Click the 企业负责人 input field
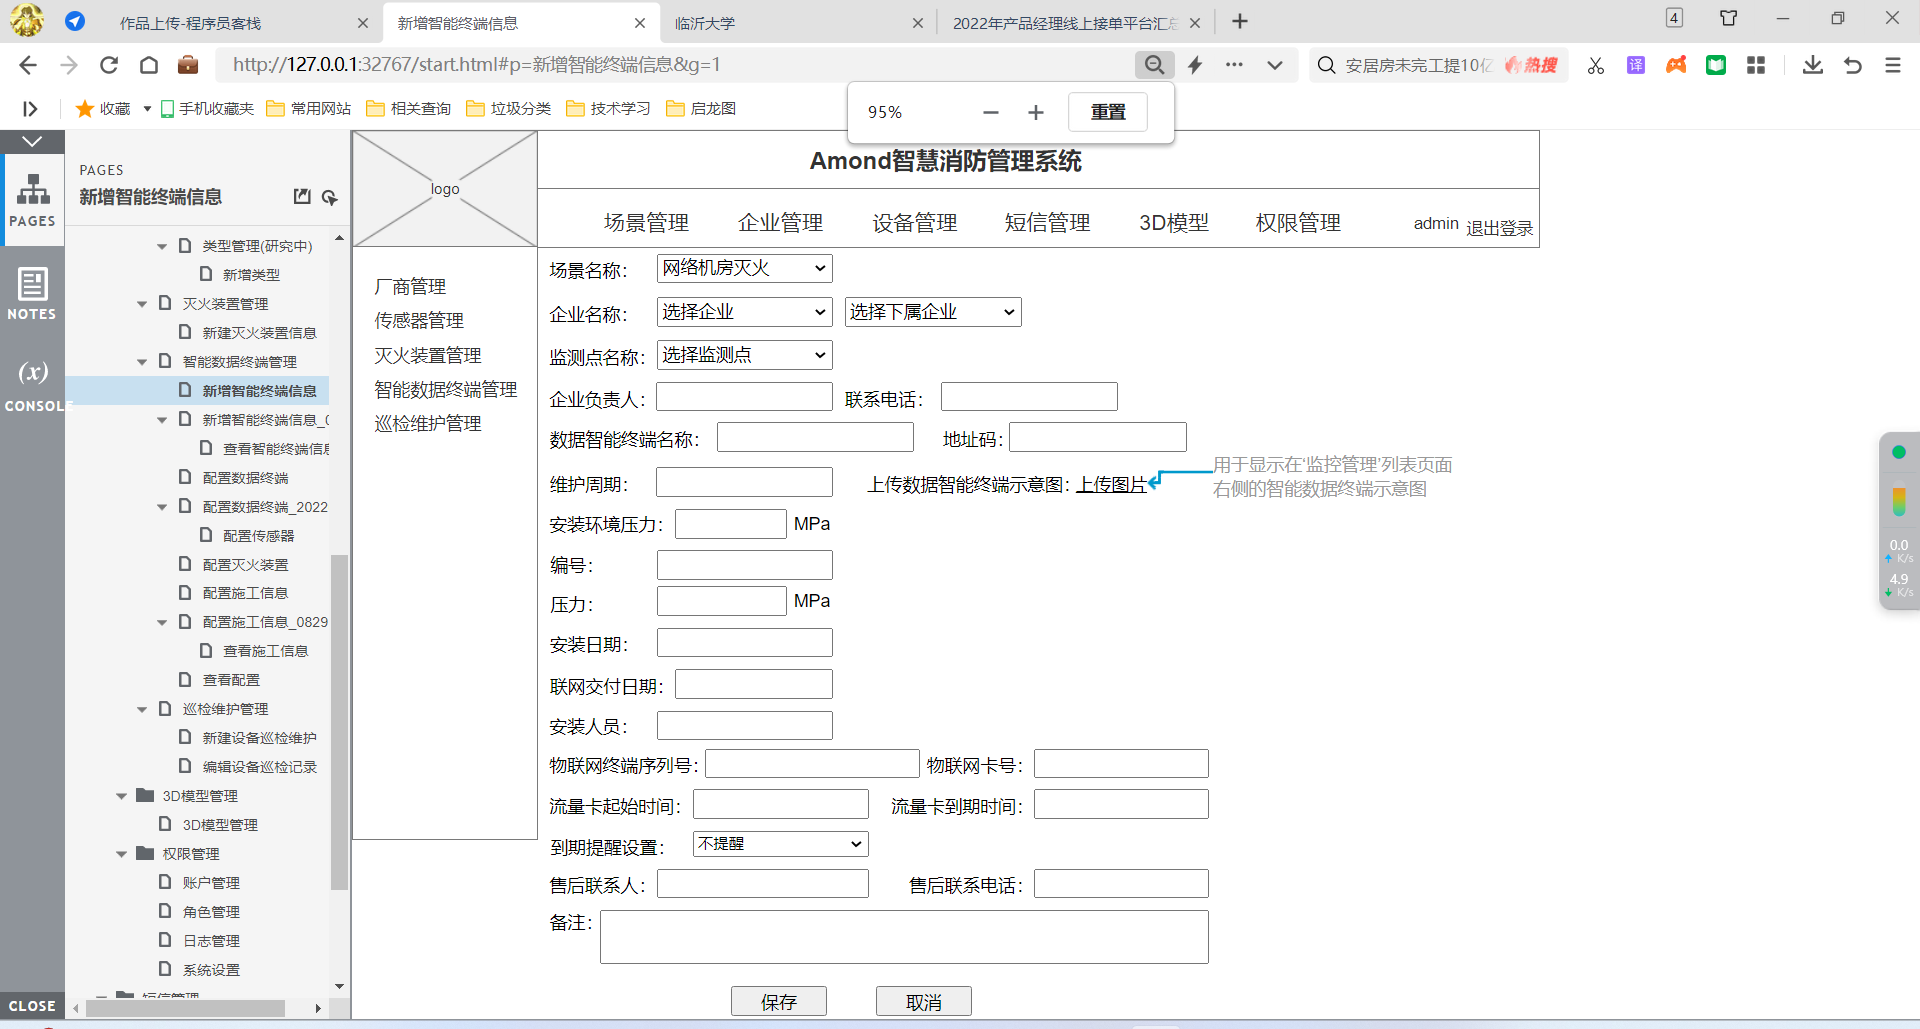1920x1029 pixels. click(745, 397)
